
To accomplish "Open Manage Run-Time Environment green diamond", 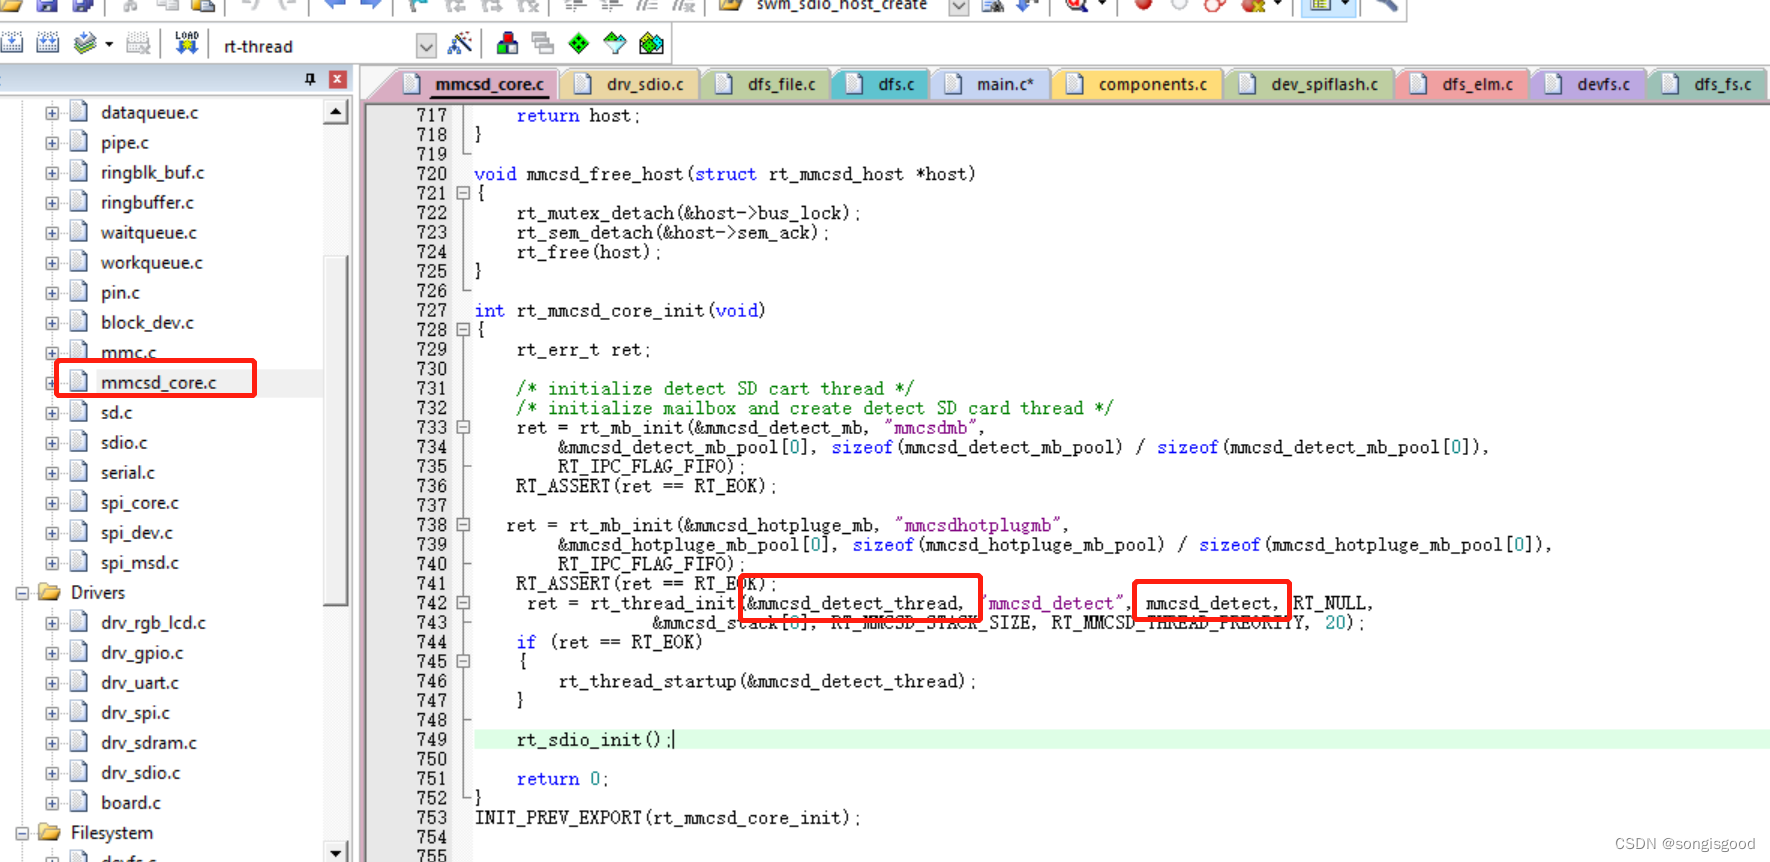I will (579, 43).
